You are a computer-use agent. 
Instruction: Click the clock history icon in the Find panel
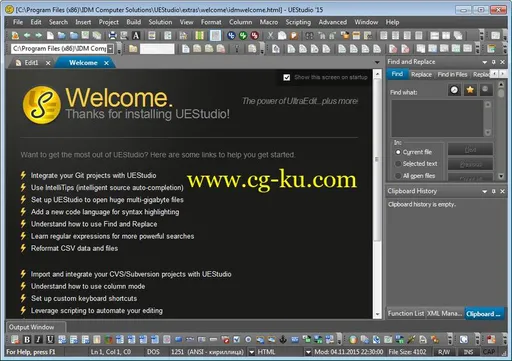click(454, 90)
